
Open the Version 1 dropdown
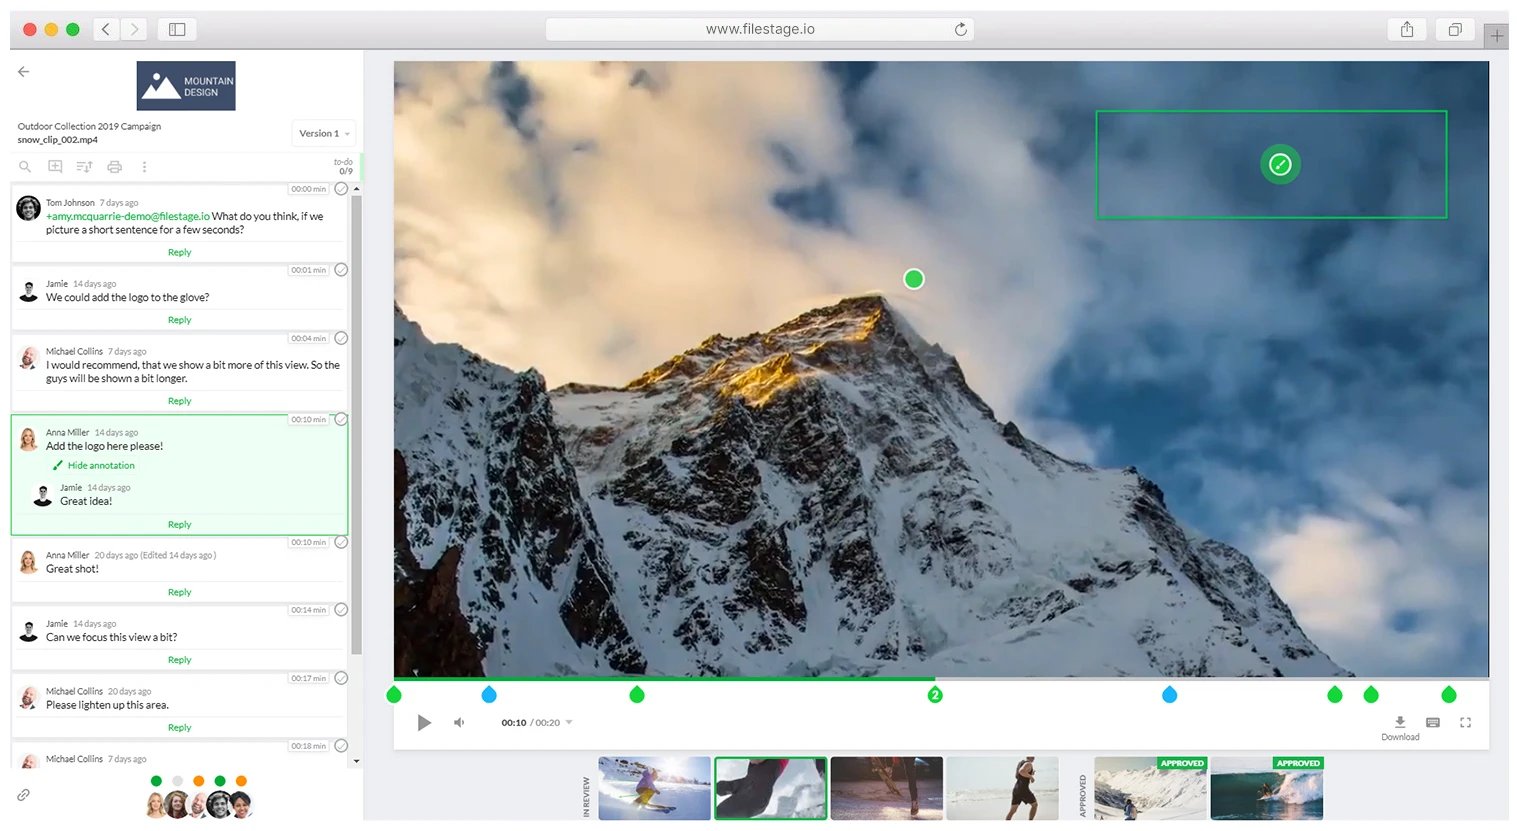pos(324,134)
